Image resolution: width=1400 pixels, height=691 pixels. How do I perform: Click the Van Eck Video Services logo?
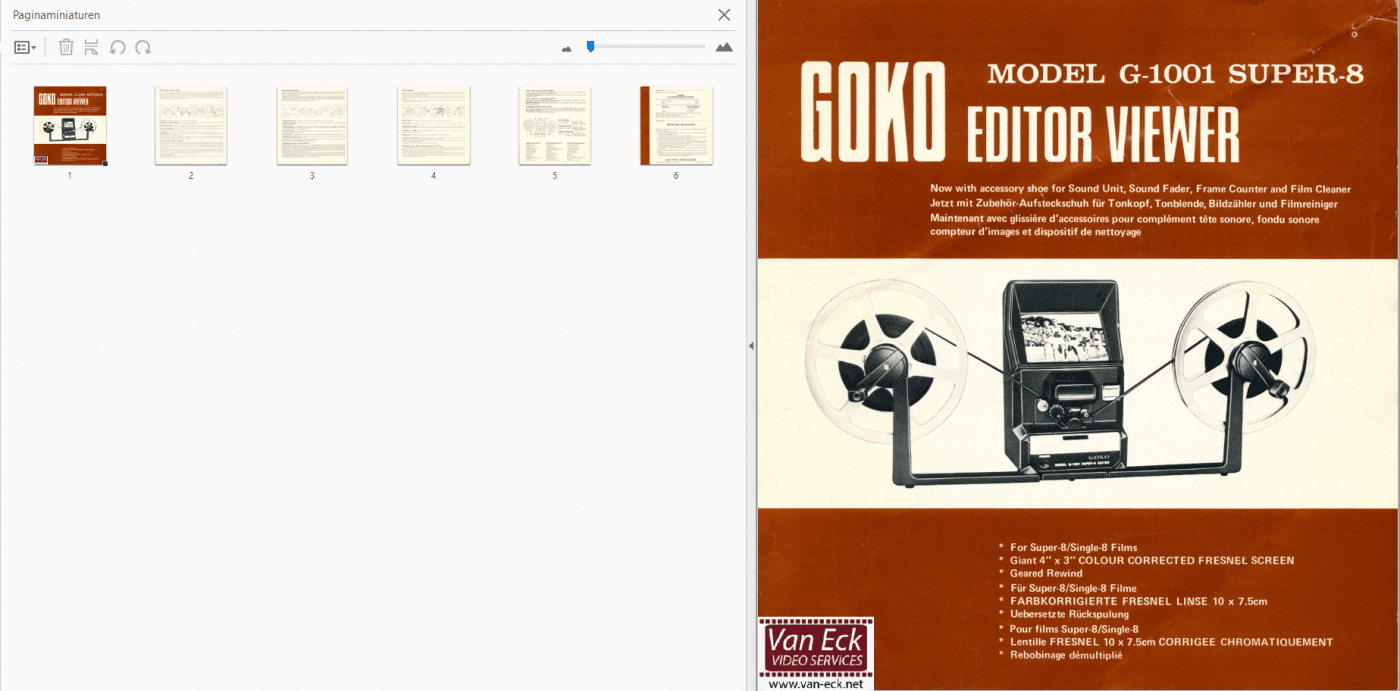[816, 647]
